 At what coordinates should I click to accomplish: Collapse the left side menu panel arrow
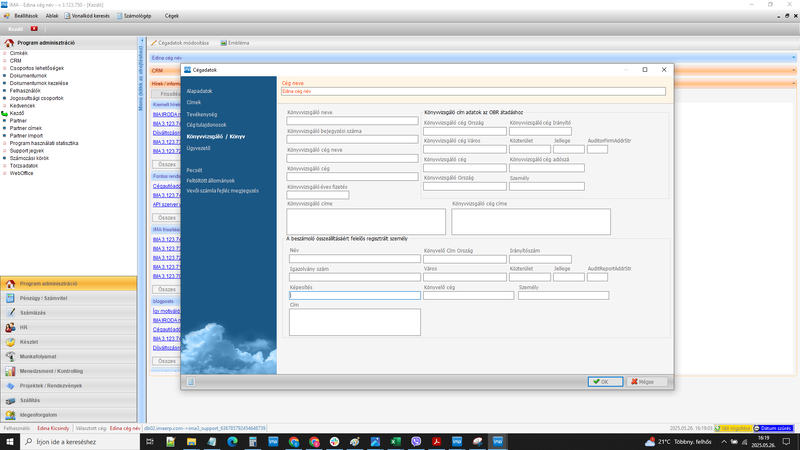point(142,40)
